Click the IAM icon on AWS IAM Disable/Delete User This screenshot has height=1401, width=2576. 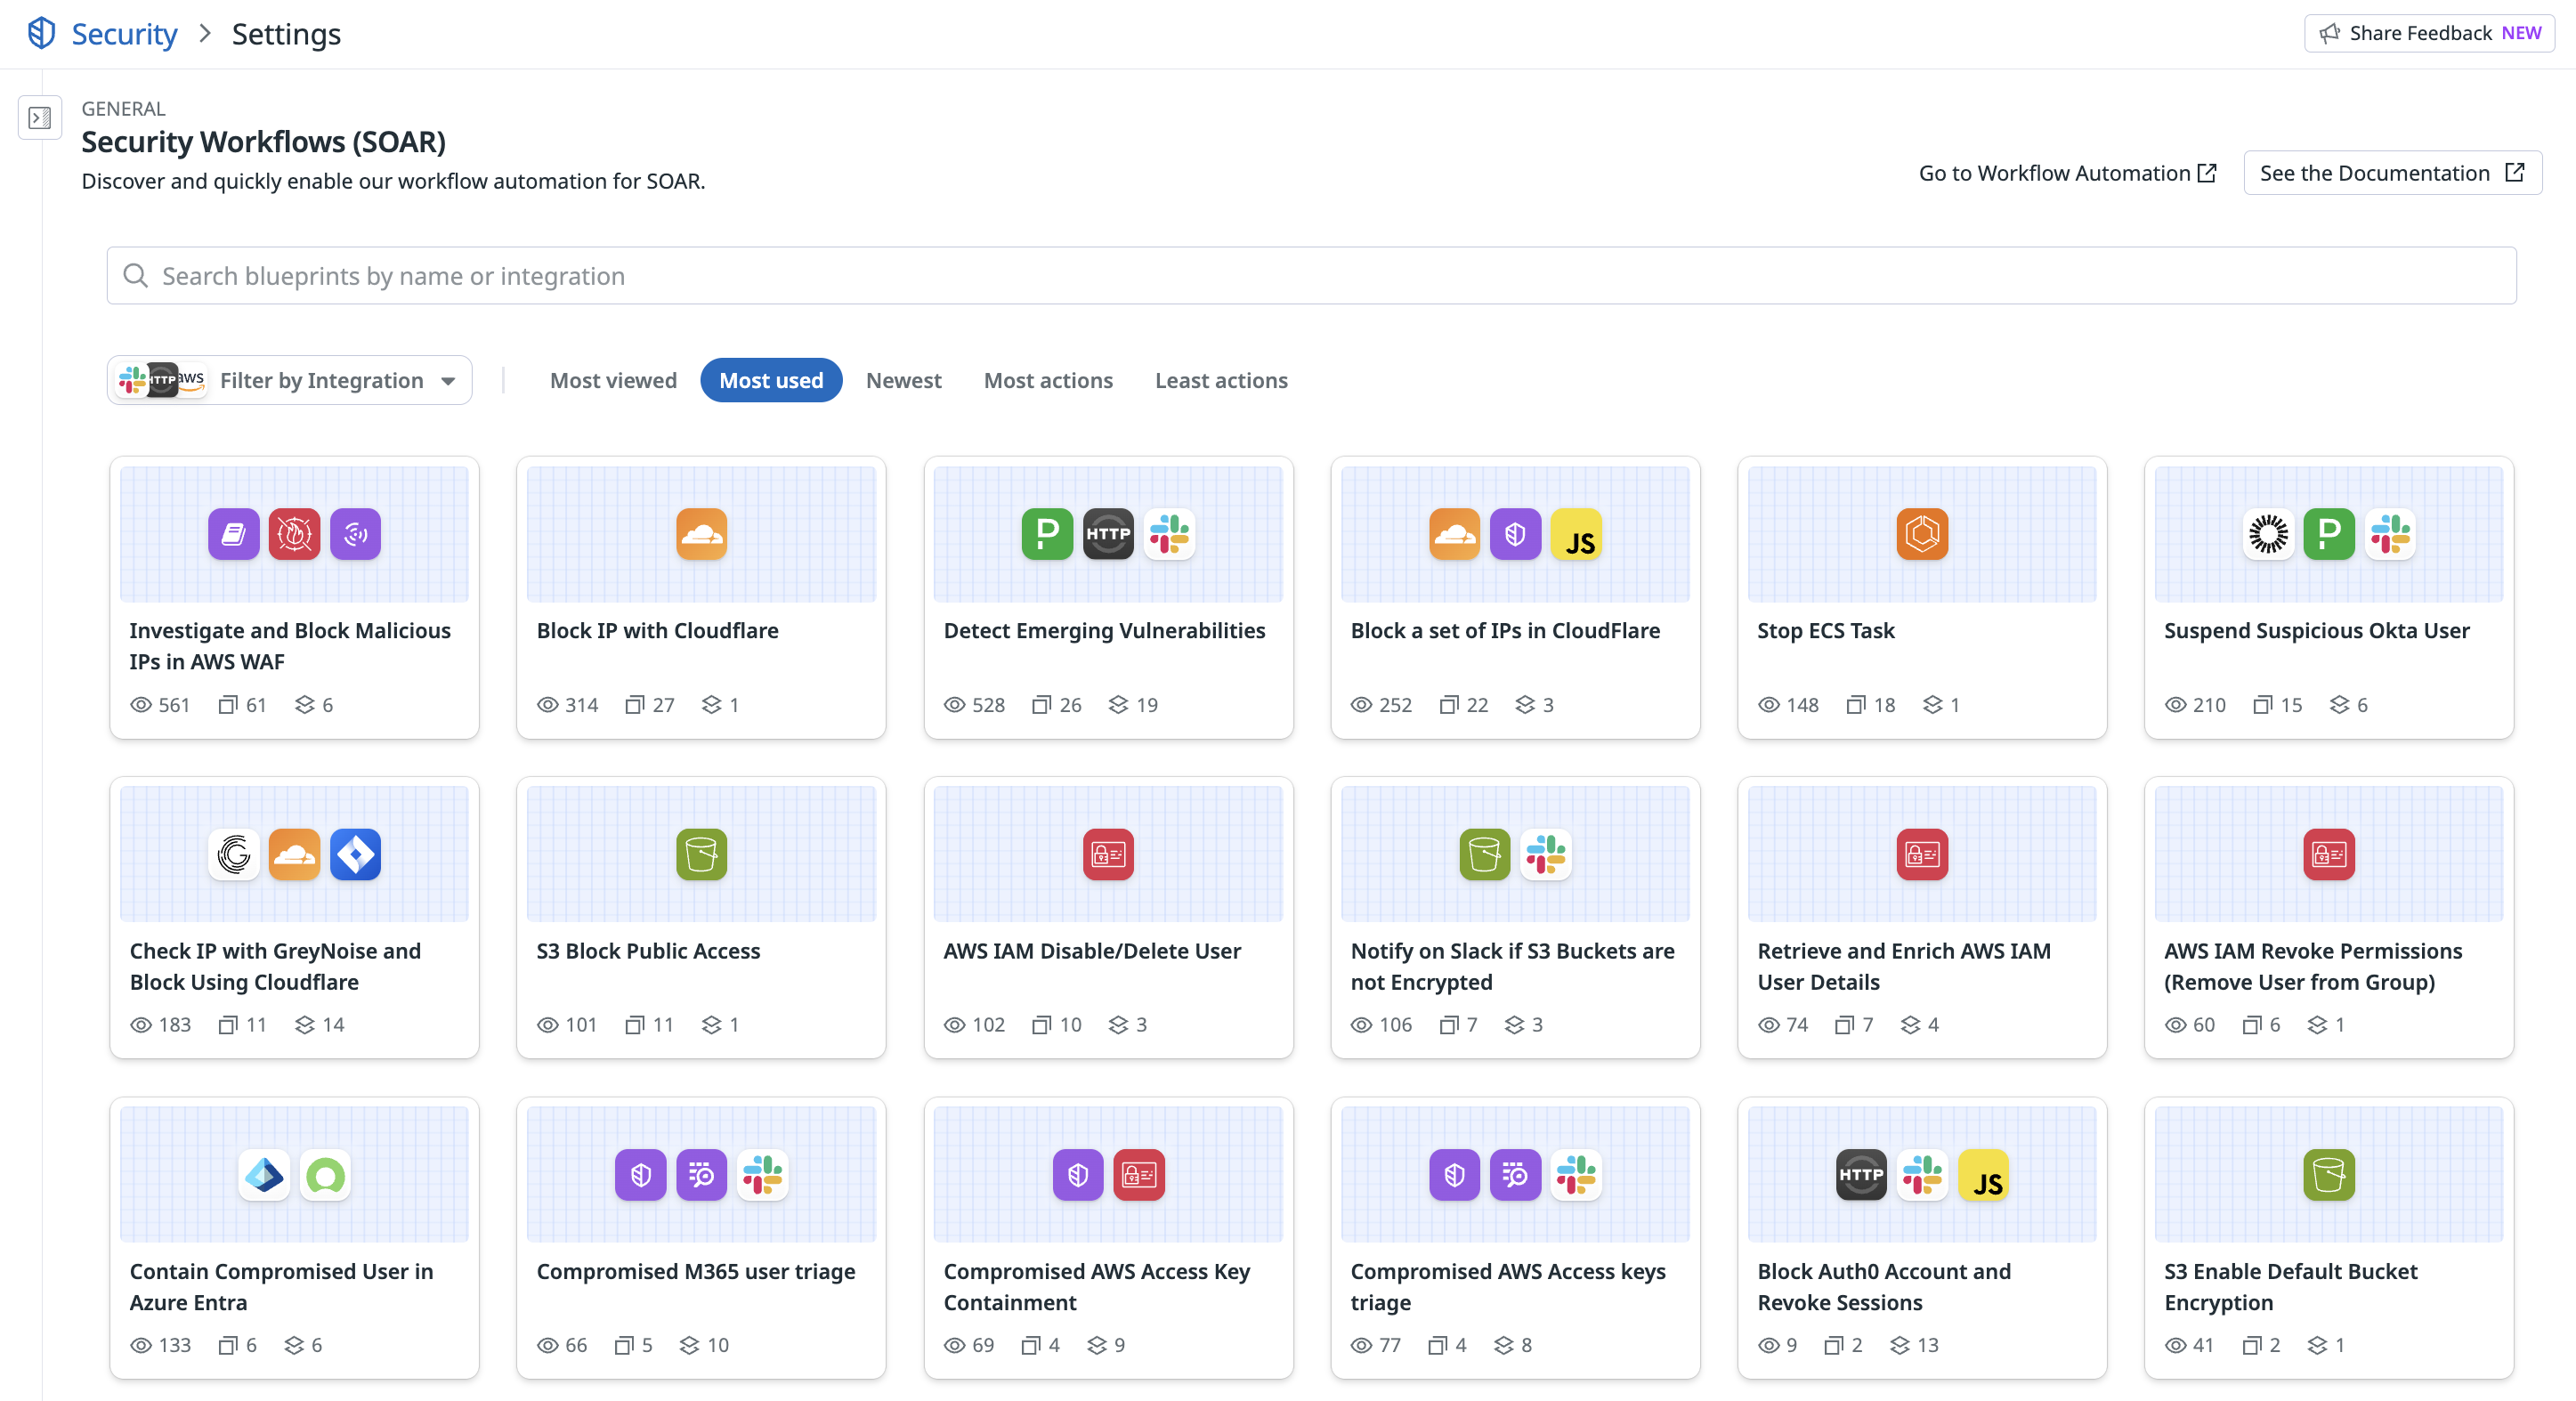point(1108,854)
